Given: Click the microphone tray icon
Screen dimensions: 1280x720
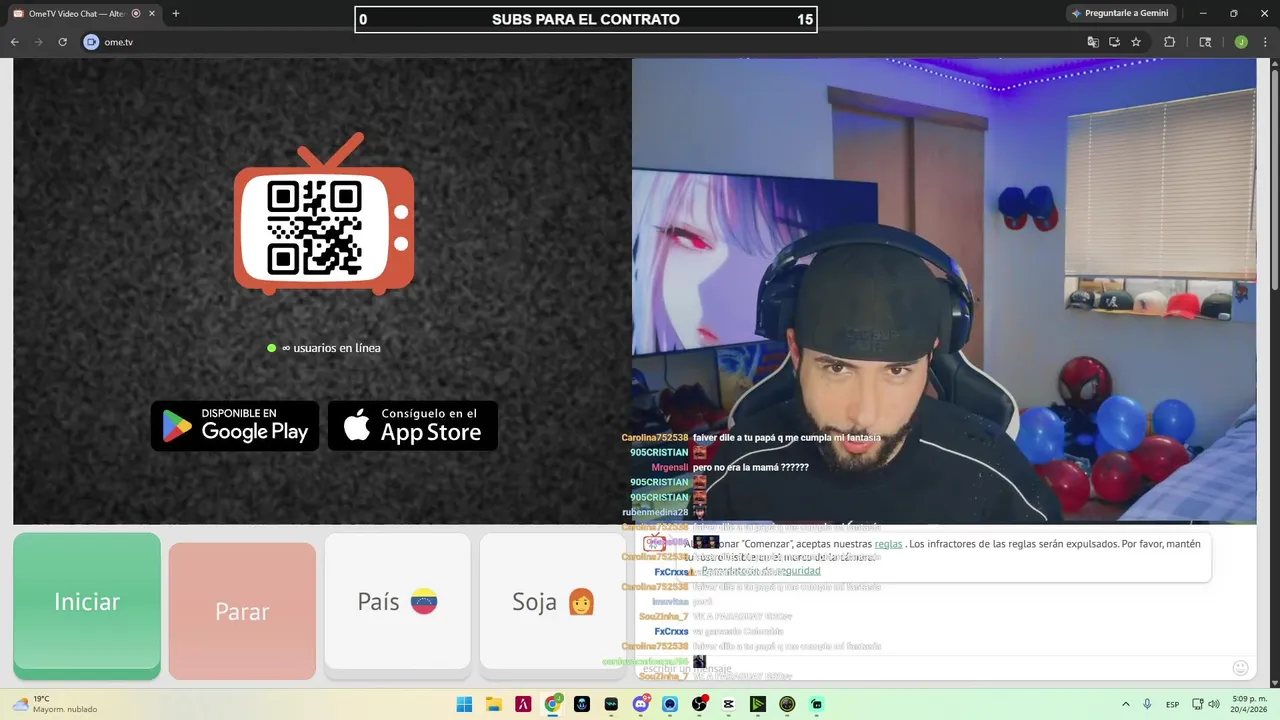Looking at the screenshot, I should 1147,704.
